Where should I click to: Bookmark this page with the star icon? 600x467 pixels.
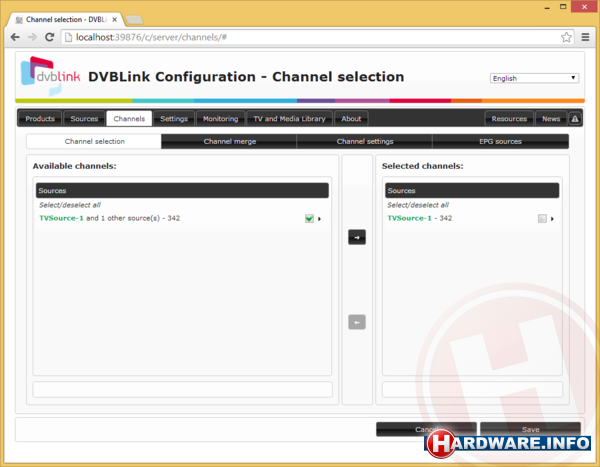pos(566,37)
